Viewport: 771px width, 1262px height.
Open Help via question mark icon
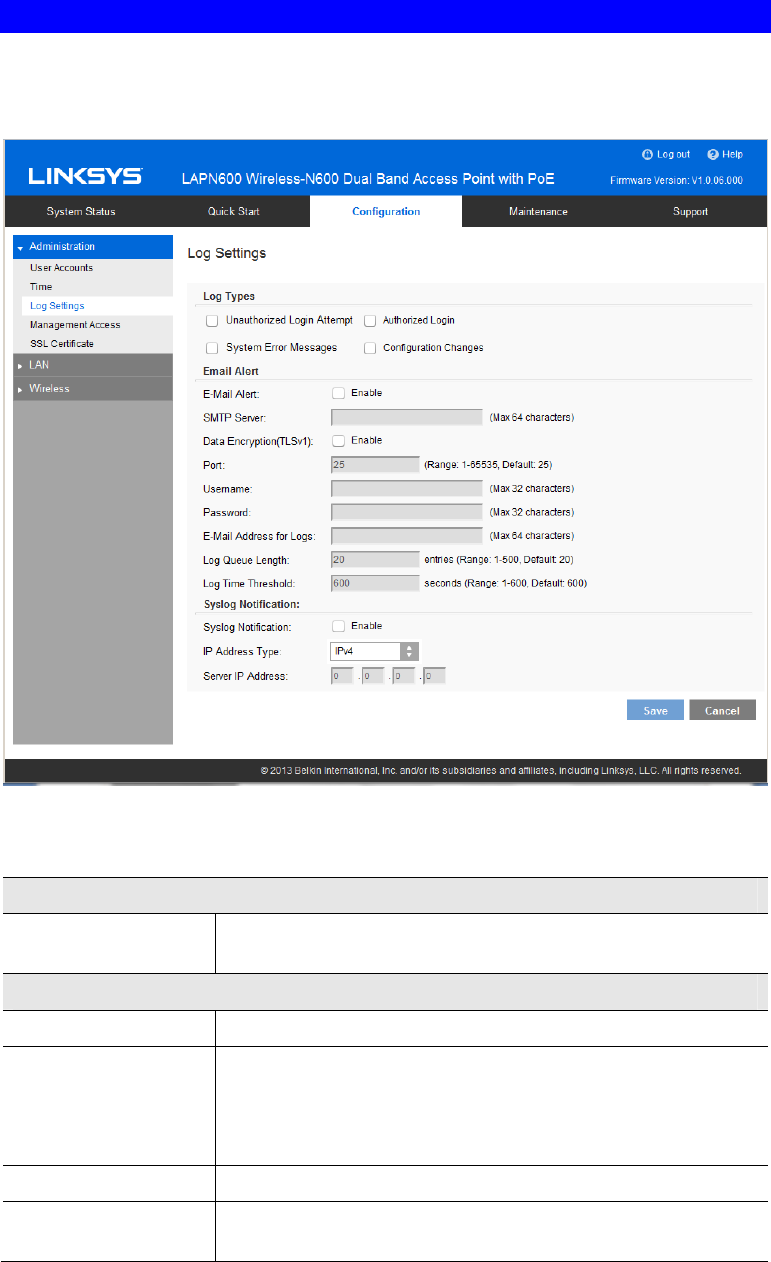[713, 154]
